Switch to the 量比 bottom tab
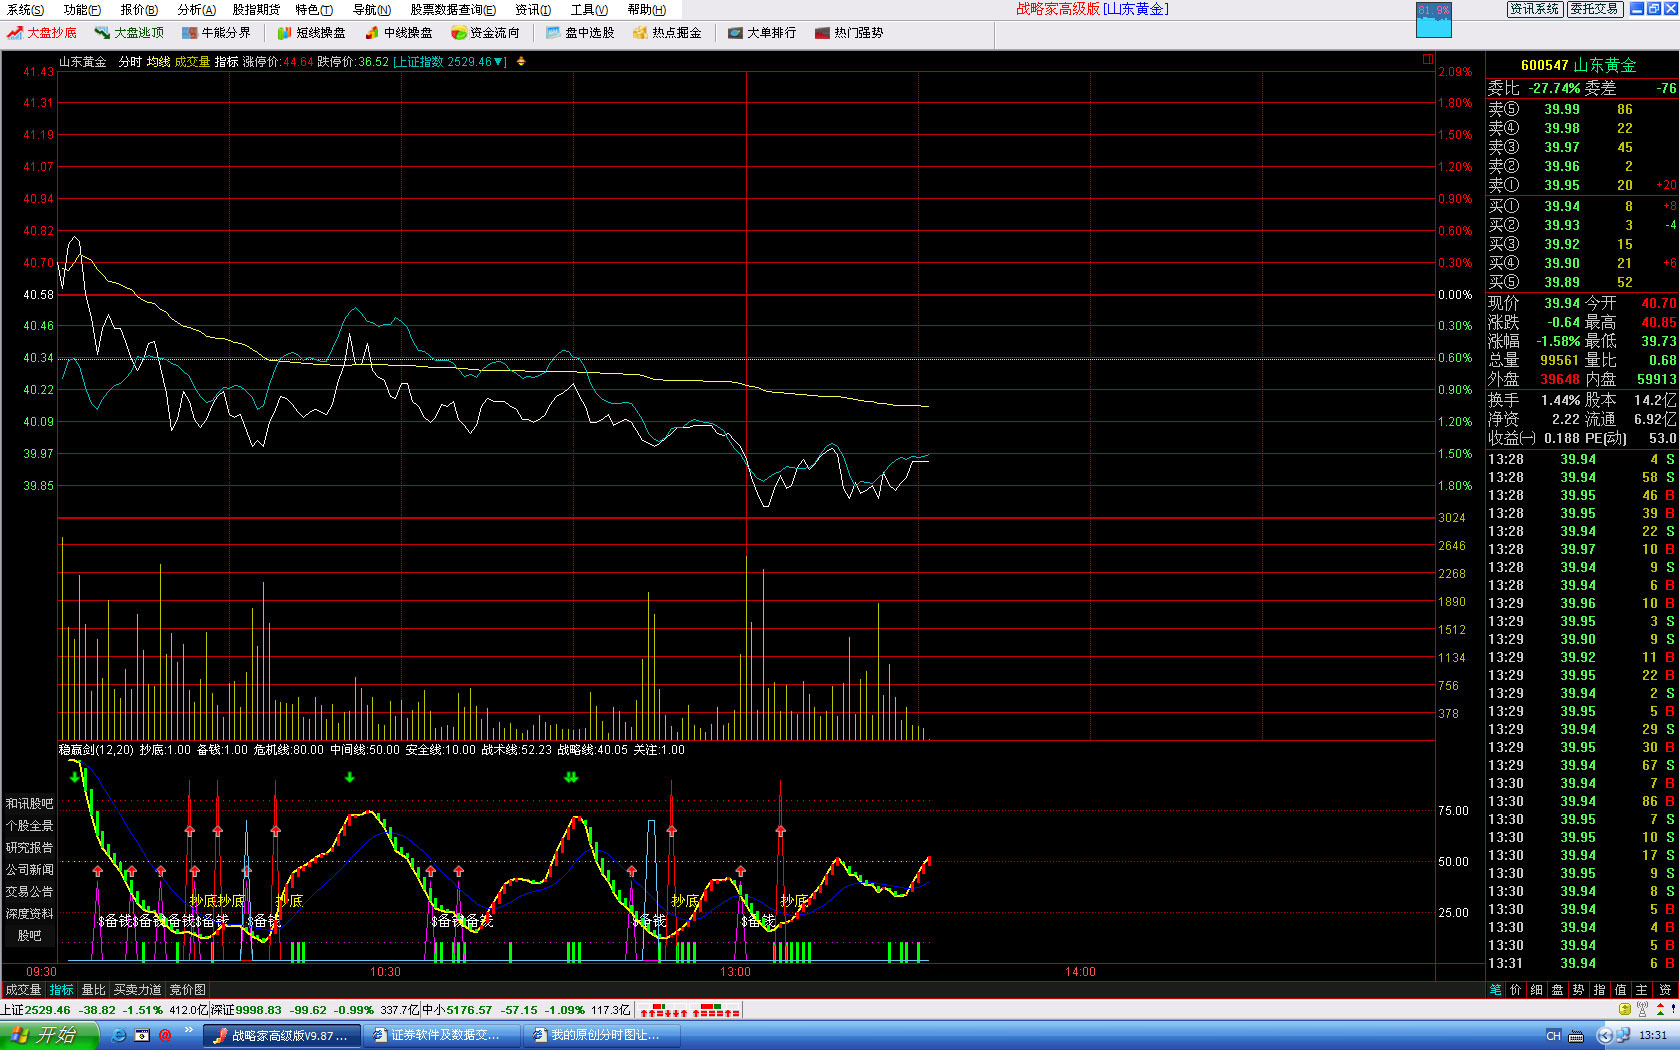The image size is (1680, 1050). click(93, 990)
